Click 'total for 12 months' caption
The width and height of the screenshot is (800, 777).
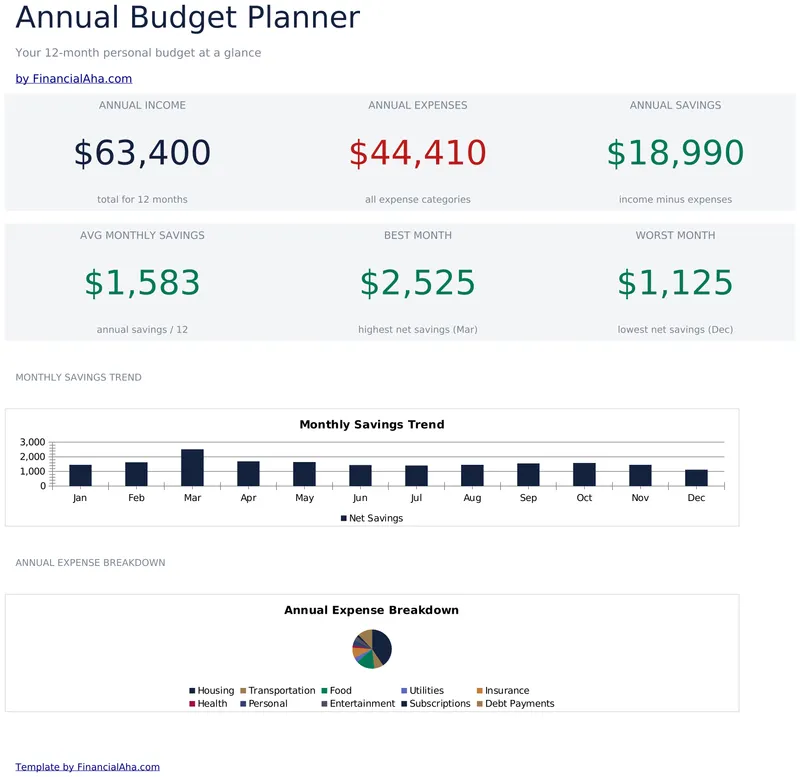coord(142,199)
